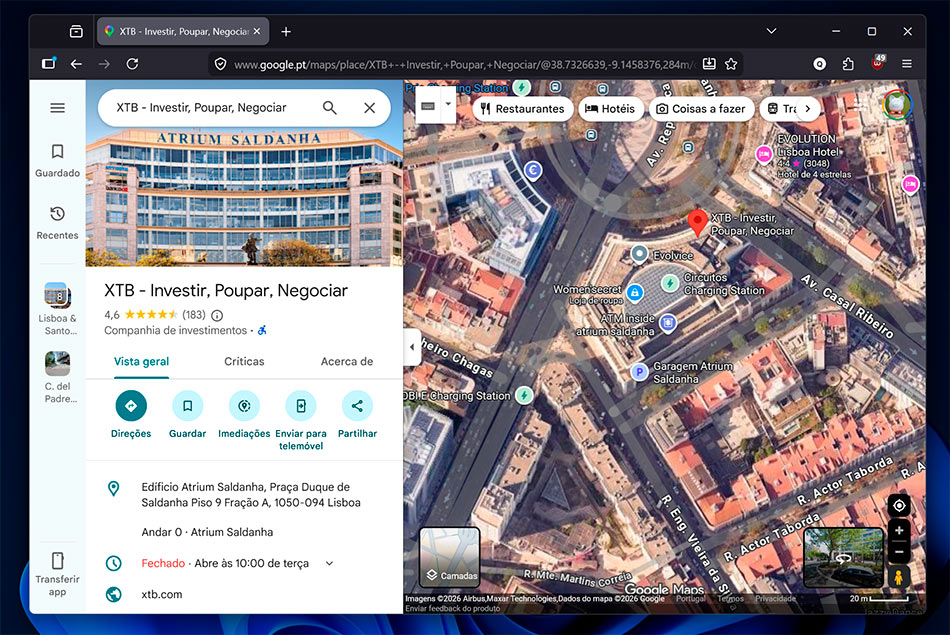Click the address bar URL
Viewport: 950px width, 635px height.
(x=463, y=64)
